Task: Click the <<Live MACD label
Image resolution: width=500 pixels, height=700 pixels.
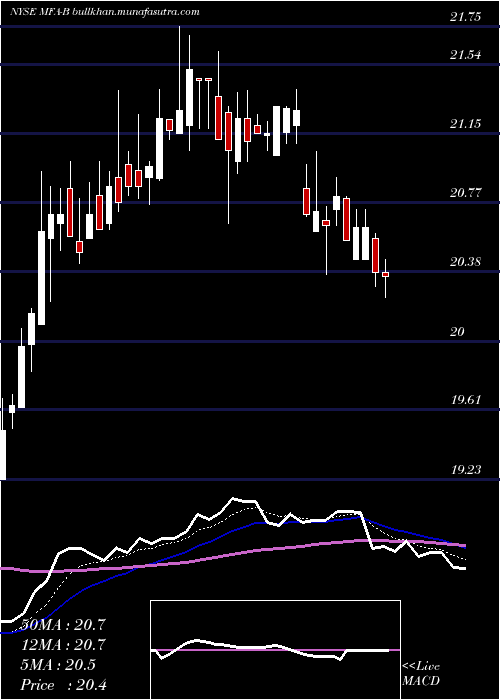Action: 421,674
